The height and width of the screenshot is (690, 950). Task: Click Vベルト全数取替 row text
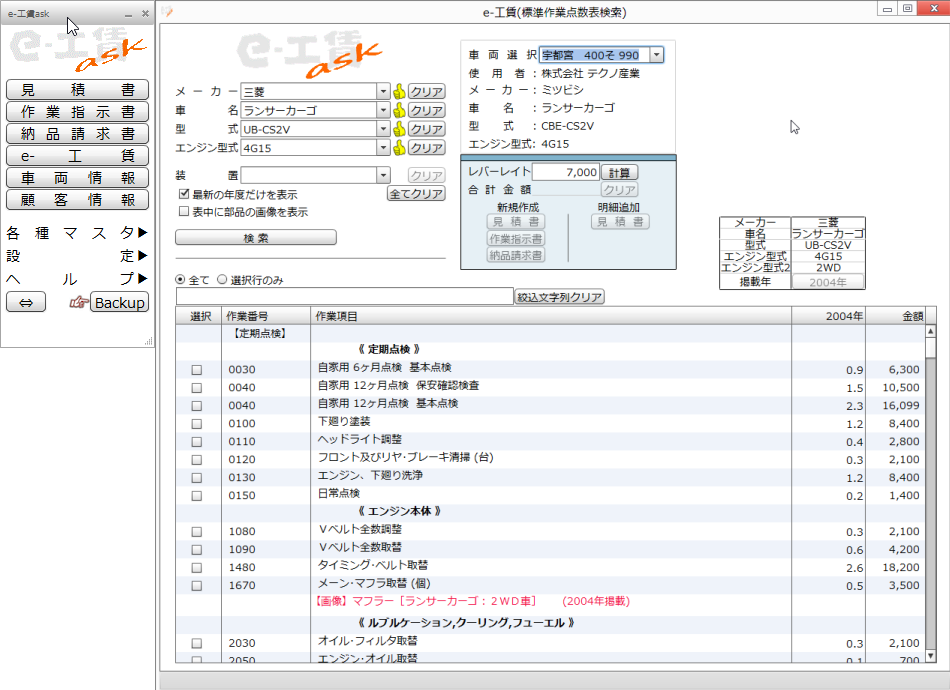[360, 547]
